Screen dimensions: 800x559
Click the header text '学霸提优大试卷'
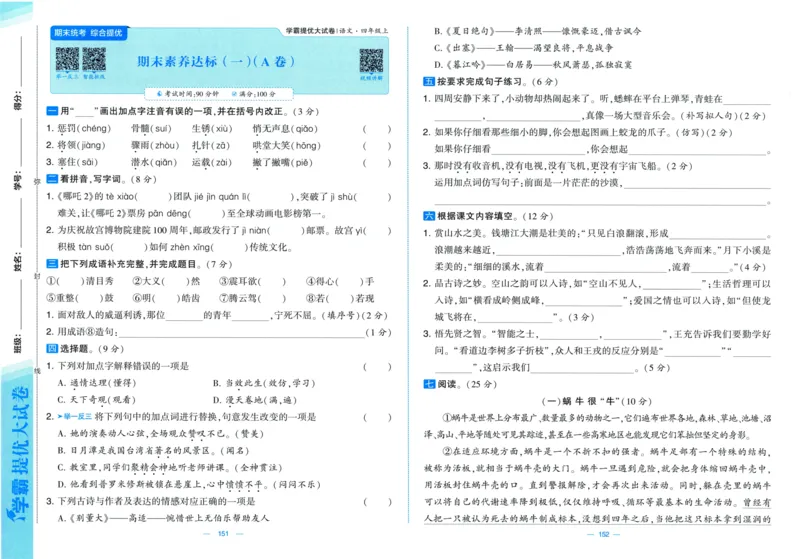[x=310, y=31]
